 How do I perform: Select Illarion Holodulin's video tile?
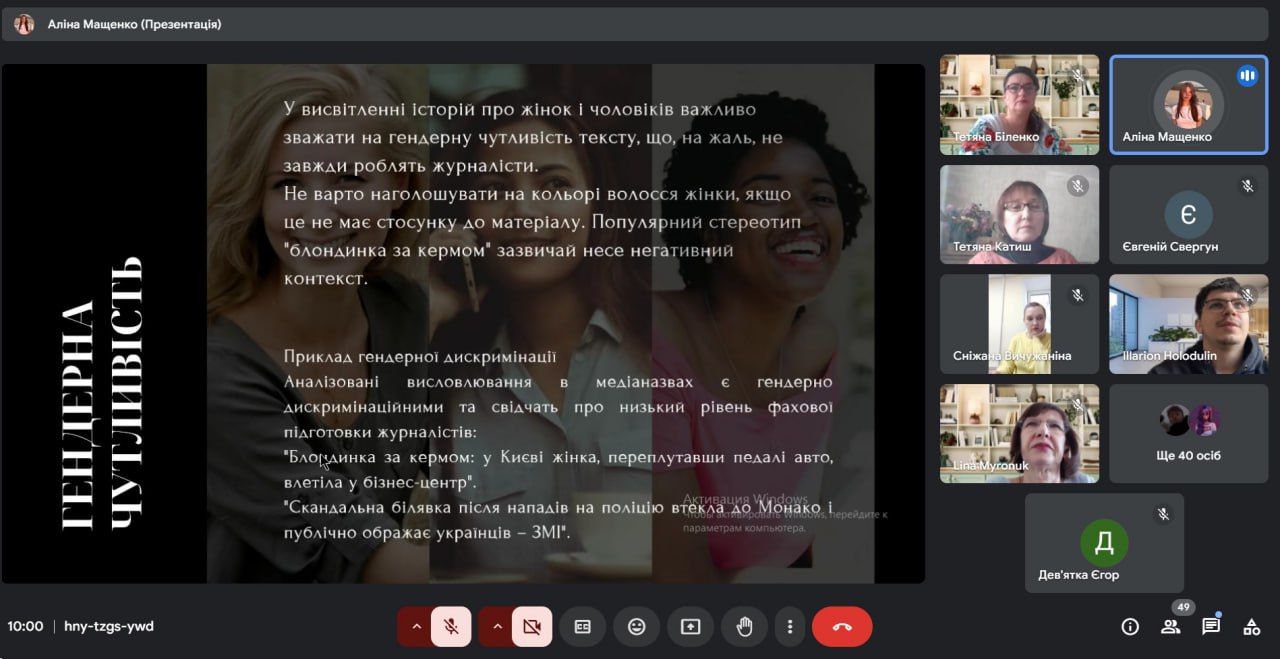[x=1188, y=324]
